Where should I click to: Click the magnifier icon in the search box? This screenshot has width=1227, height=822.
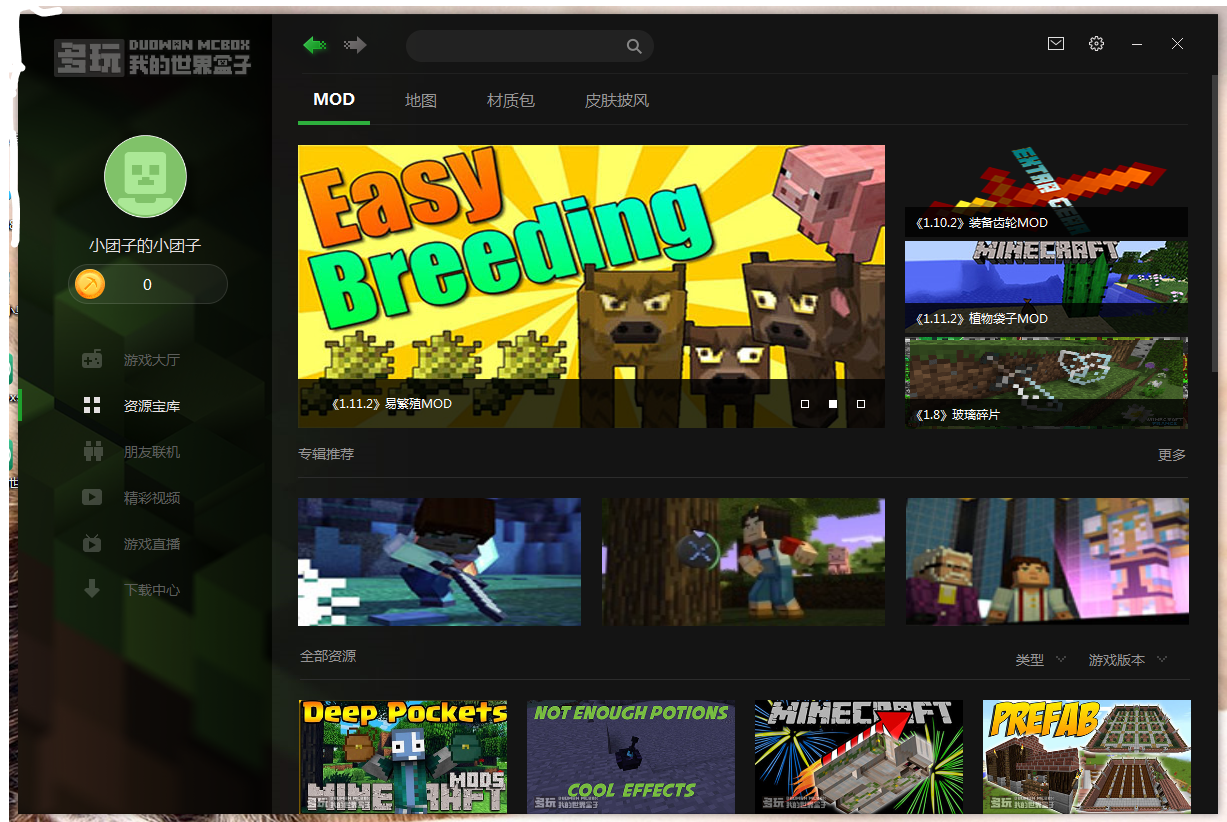click(x=634, y=46)
